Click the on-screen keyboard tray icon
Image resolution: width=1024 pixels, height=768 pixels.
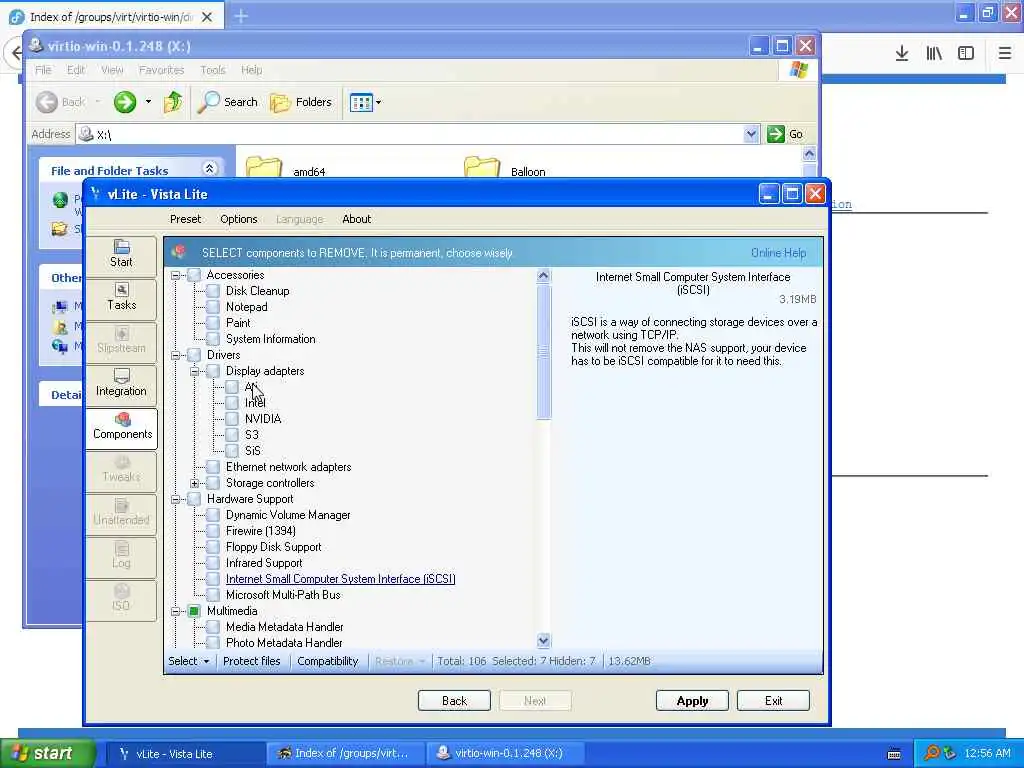pyautogui.click(x=894, y=754)
